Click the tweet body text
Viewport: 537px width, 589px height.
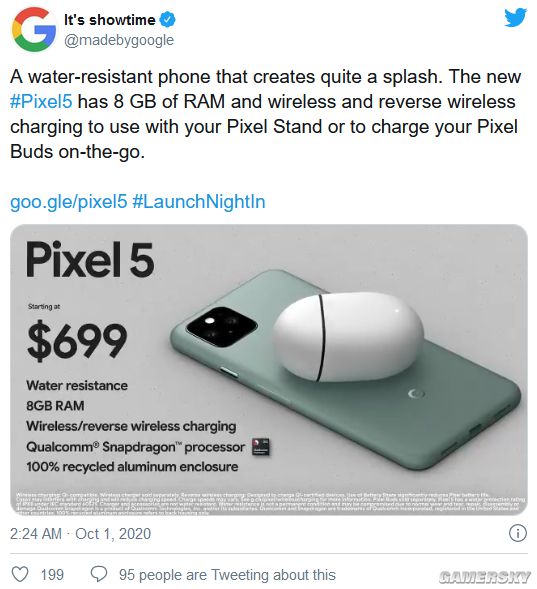[265, 114]
